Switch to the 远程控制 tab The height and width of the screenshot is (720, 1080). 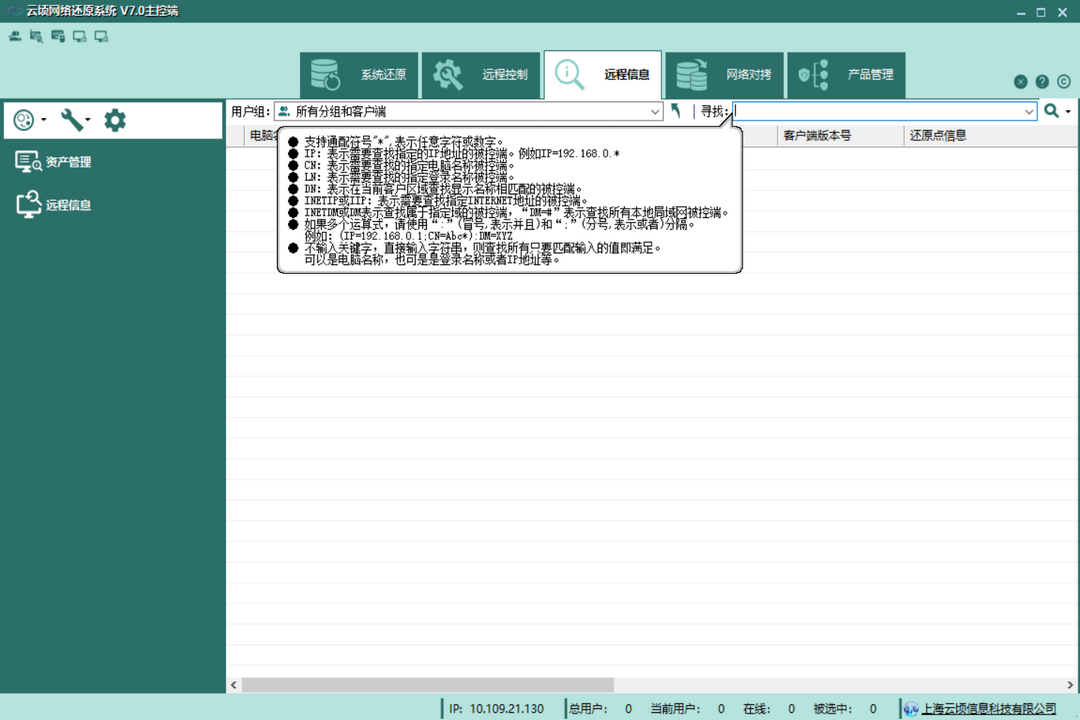pyautogui.click(x=481, y=75)
